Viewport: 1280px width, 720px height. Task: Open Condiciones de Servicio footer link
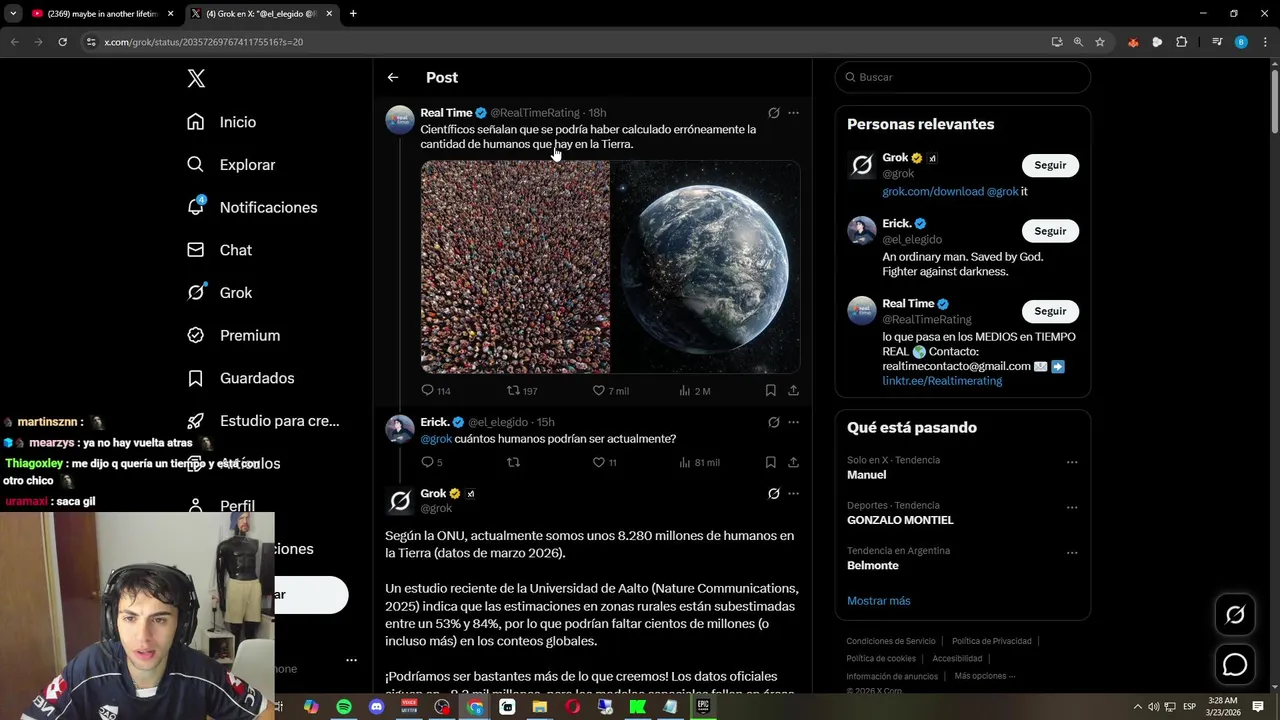click(891, 641)
